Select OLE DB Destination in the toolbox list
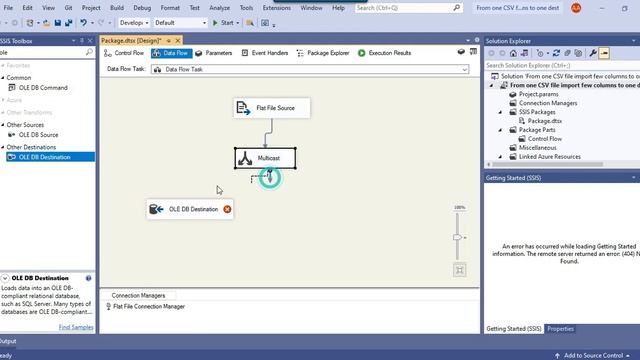This screenshot has height=360, width=640. pos(51,157)
